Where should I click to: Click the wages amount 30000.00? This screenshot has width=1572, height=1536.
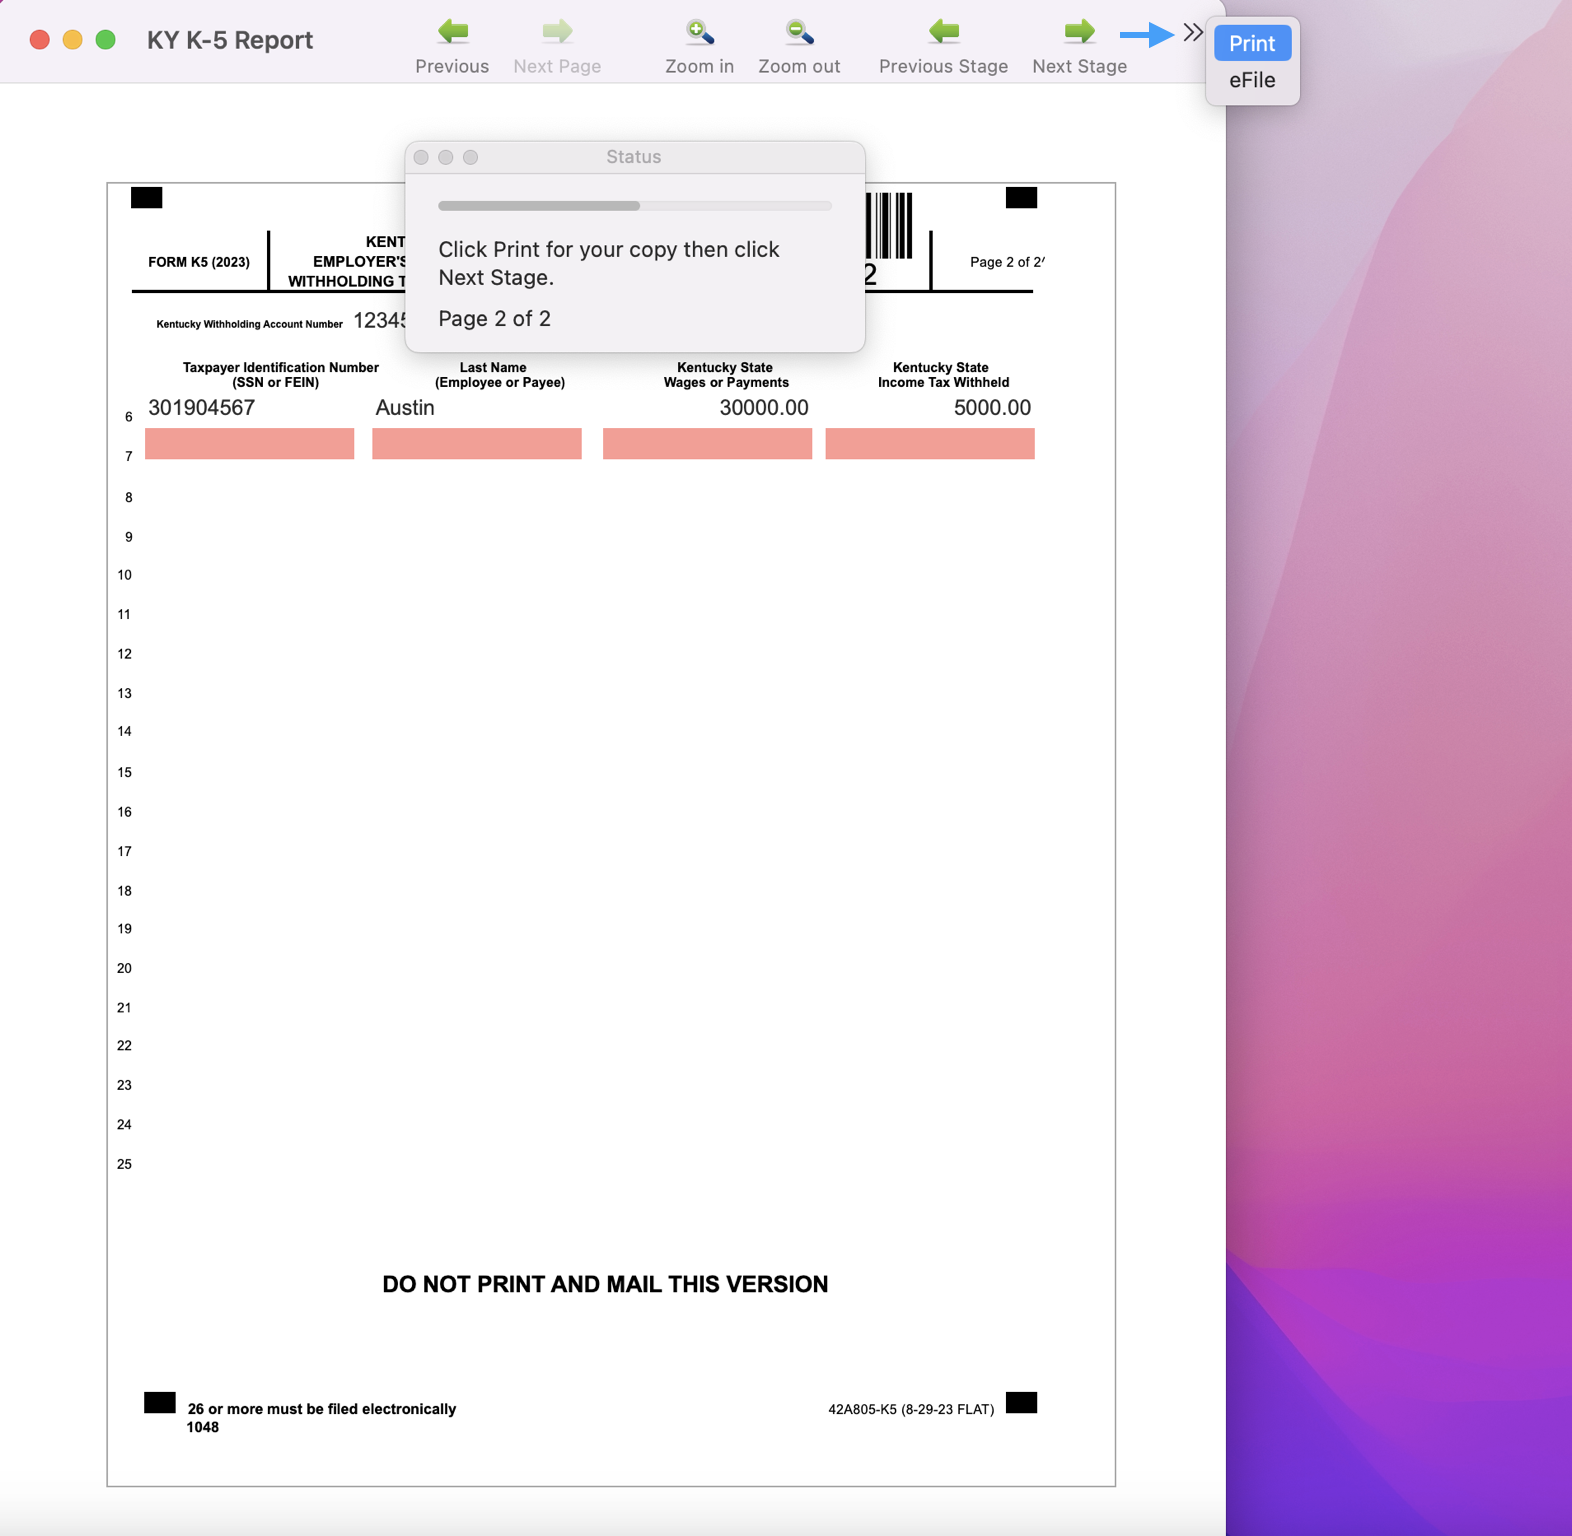click(x=763, y=408)
